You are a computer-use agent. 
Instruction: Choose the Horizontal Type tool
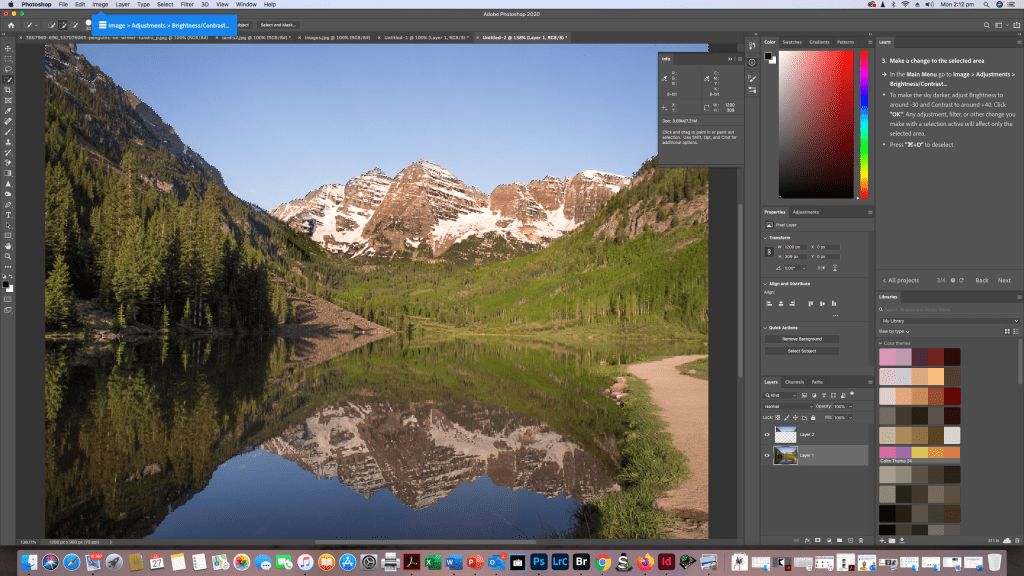(x=8, y=214)
